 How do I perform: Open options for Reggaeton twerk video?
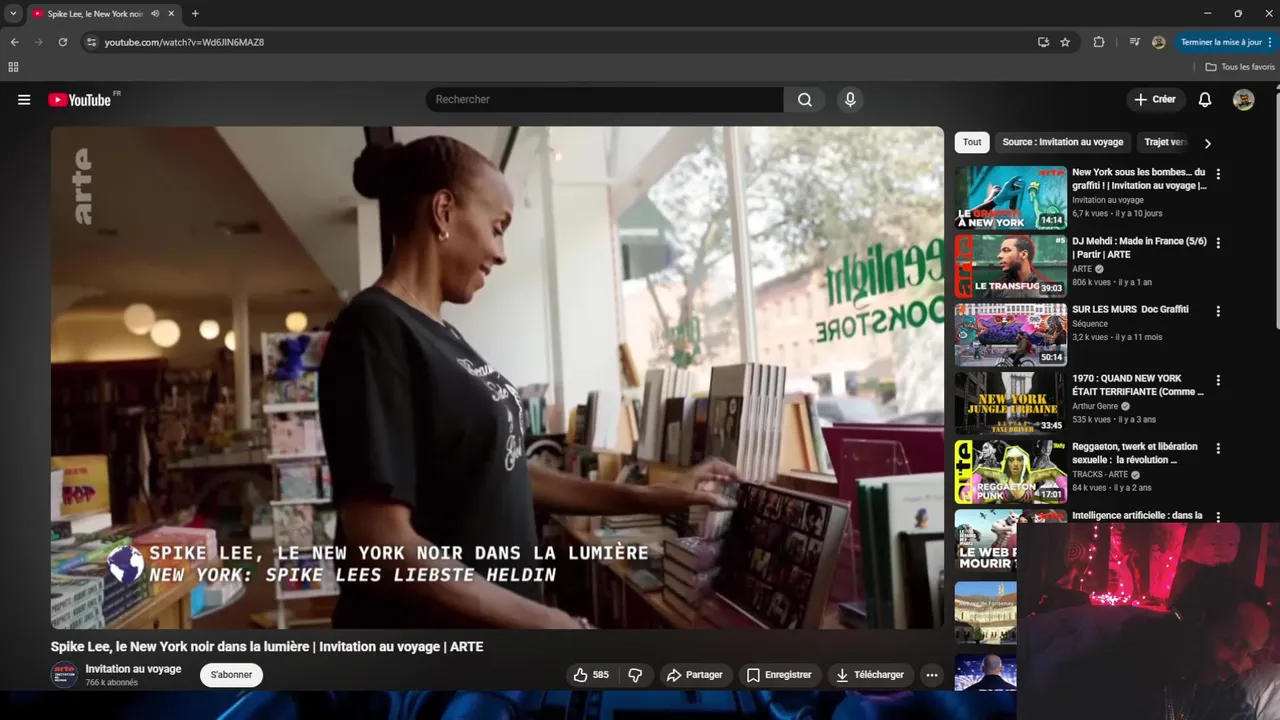click(1218, 448)
